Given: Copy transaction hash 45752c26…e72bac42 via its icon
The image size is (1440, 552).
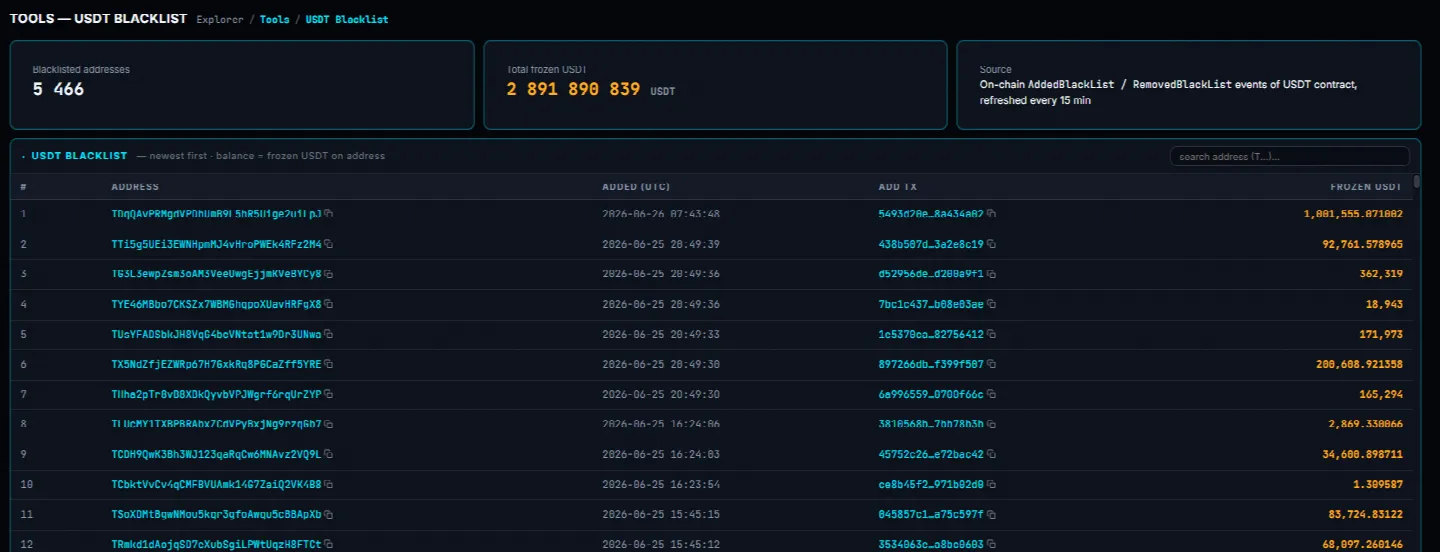Looking at the screenshot, I should point(992,454).
